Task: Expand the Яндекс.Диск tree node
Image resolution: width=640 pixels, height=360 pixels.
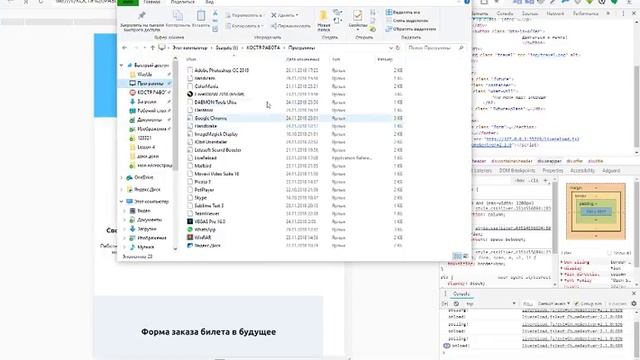Action: point(122,189)
